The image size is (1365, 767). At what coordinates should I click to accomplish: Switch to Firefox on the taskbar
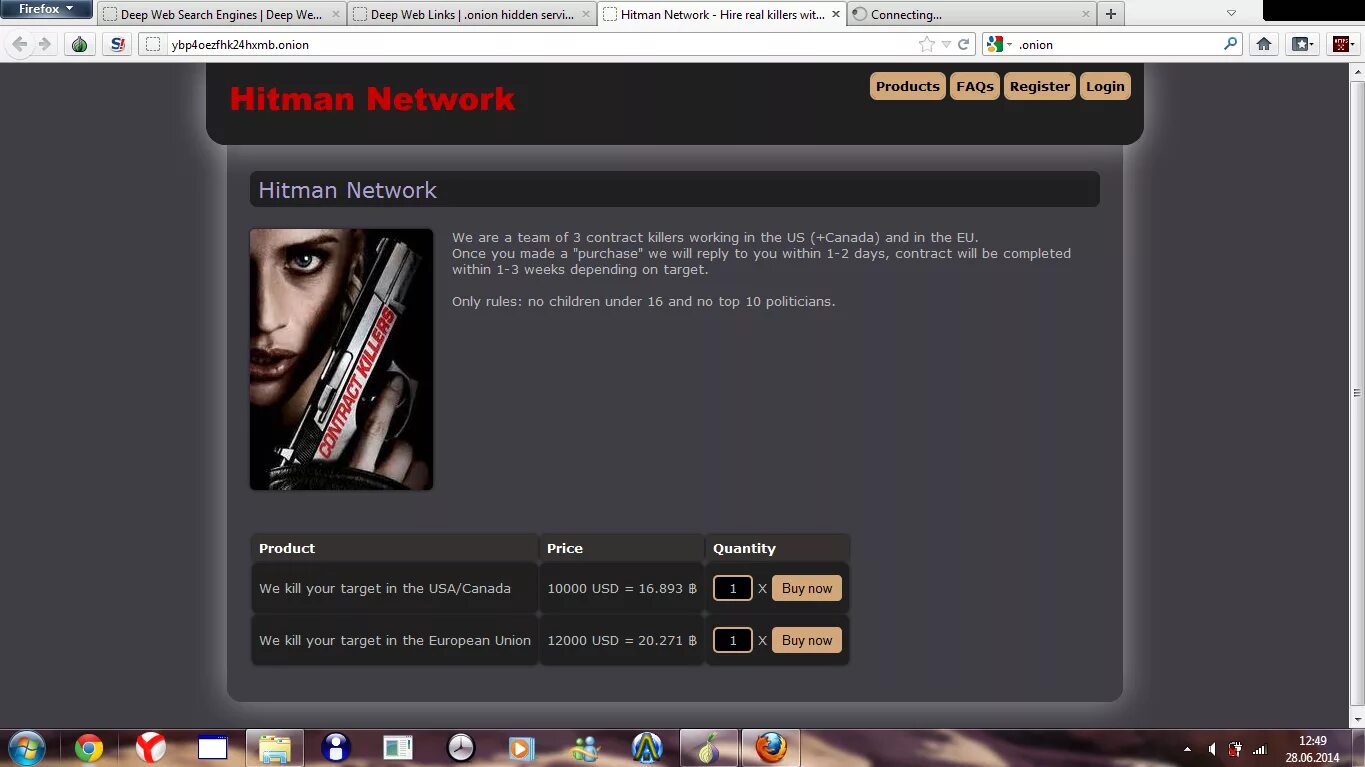[770, 748]
